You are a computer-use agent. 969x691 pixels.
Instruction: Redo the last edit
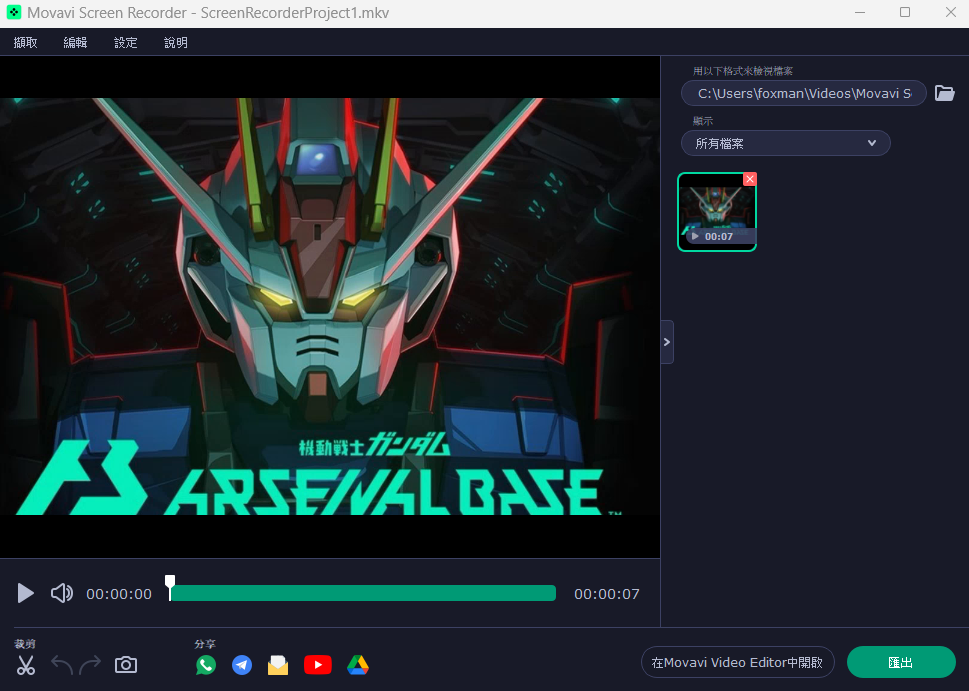(x=90, y=665)
